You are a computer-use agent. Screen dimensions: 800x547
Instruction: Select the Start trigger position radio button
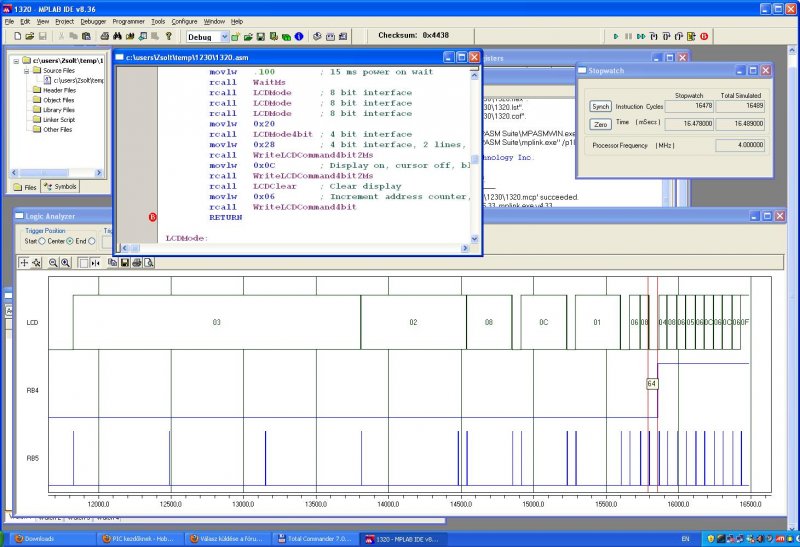pyautogui.click(x=44, y=241)
